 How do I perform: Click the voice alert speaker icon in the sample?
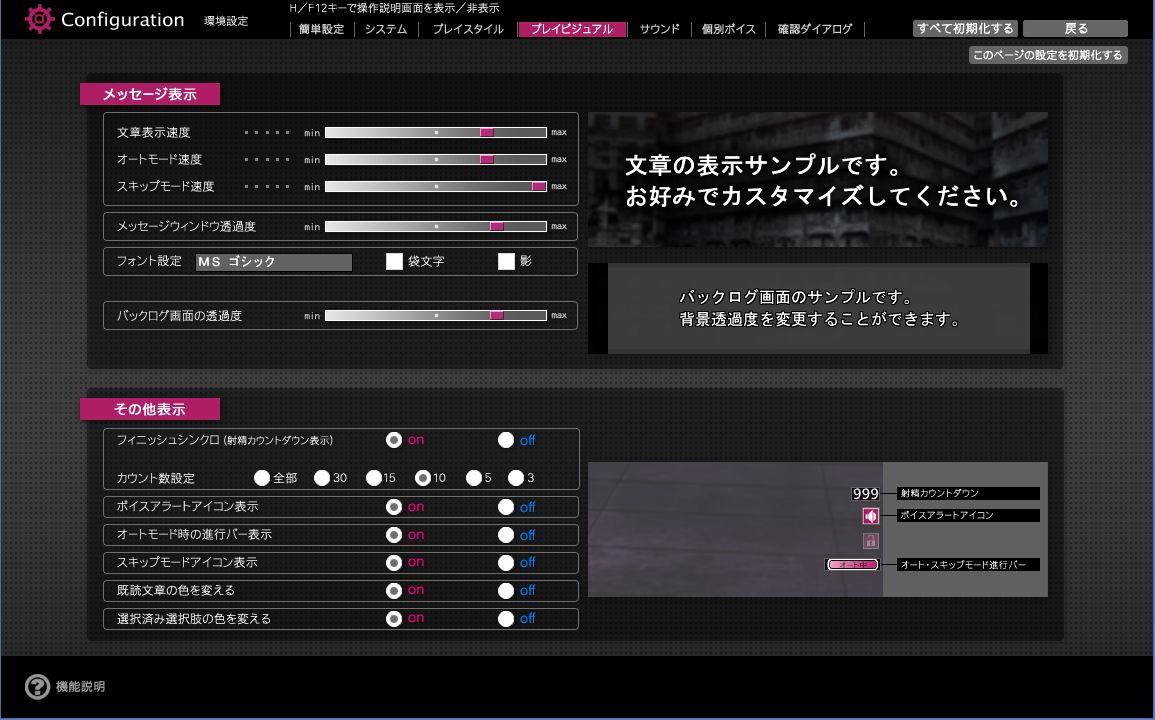871,516
